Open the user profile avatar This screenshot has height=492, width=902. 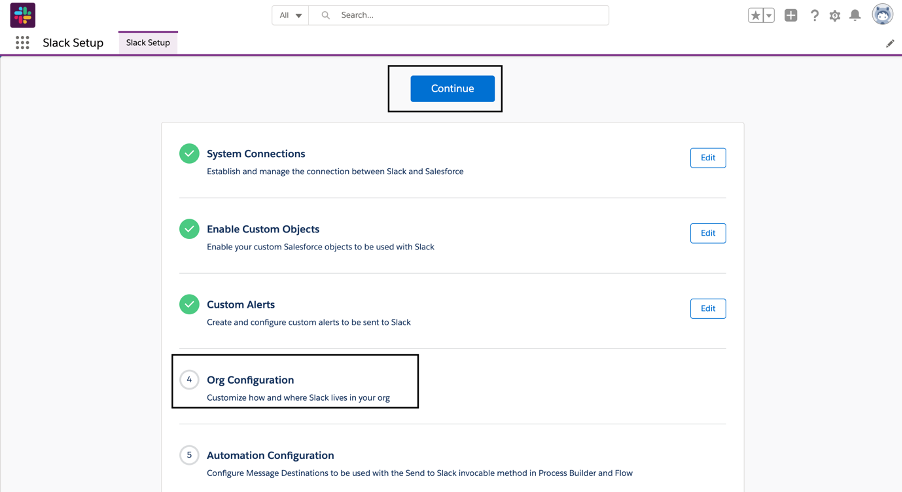[882, 14]
